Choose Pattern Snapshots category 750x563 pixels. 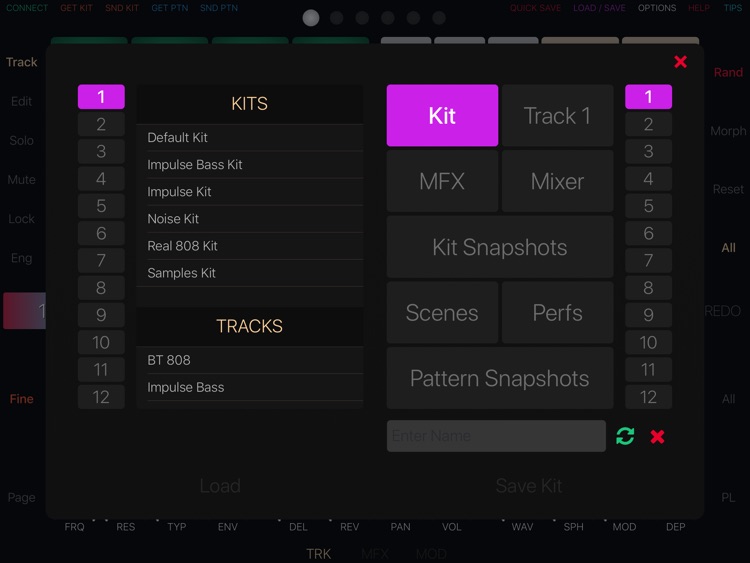[500, 378]
